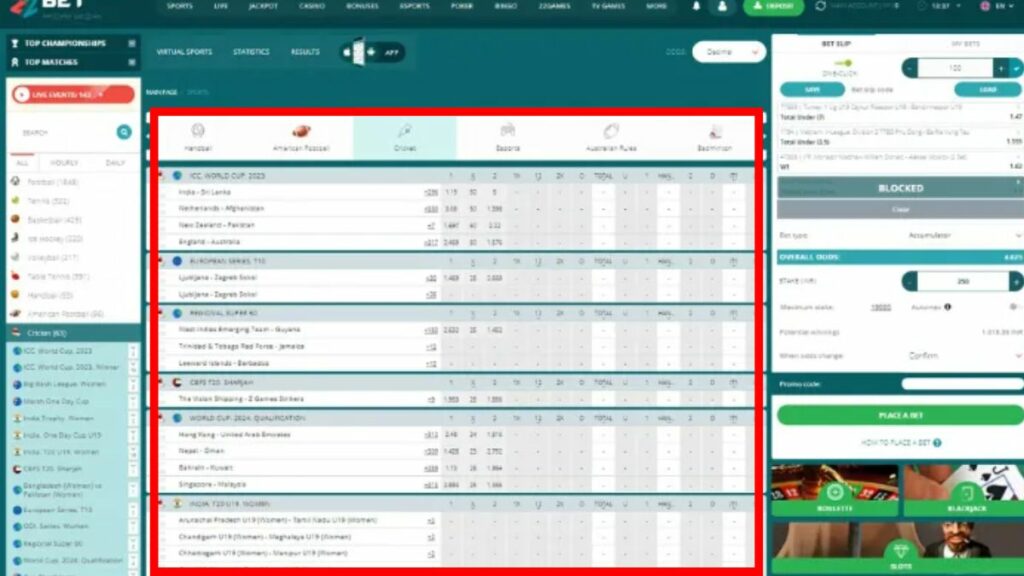The image size is (1024, 576).
Task: Toggle the Automax switch
Action: click(1014, 307)
